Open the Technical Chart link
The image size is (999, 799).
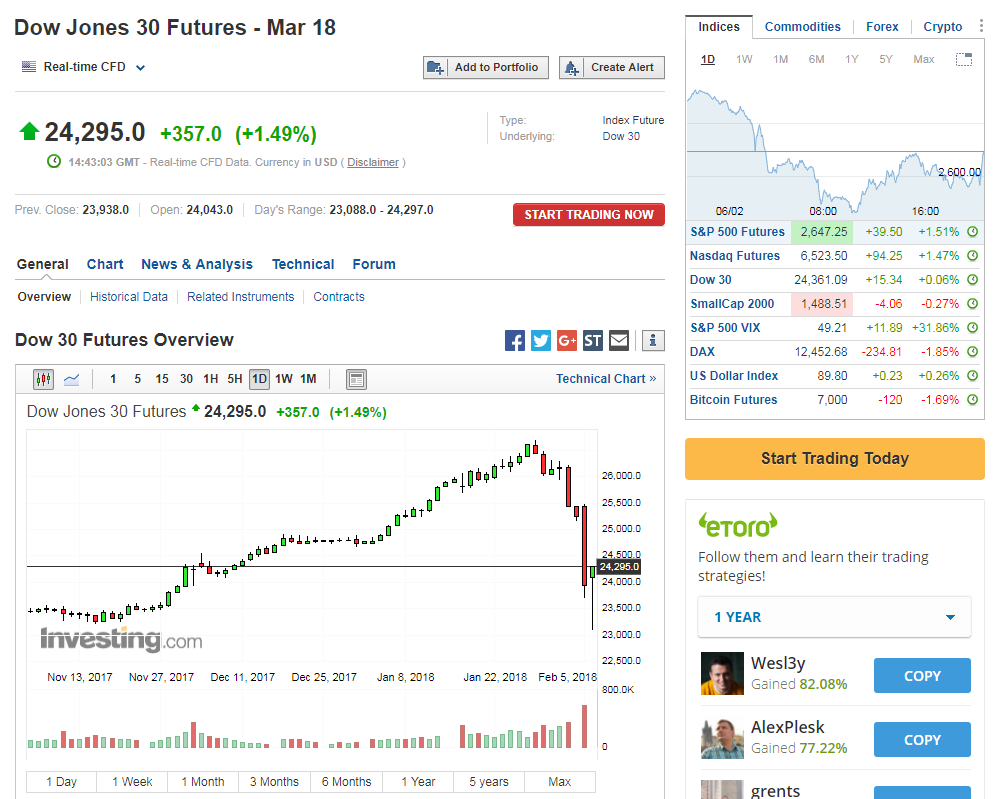[x=606, y=379]
